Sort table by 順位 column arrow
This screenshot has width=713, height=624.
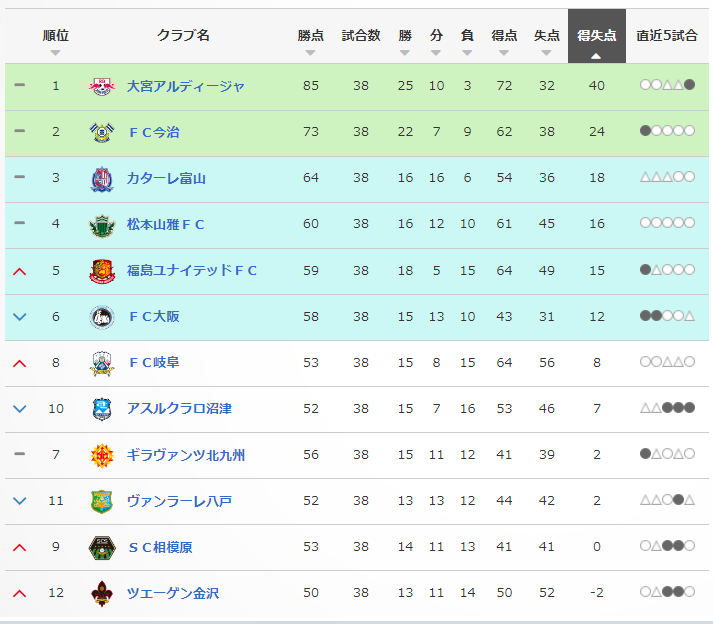[x=55, y=53]
